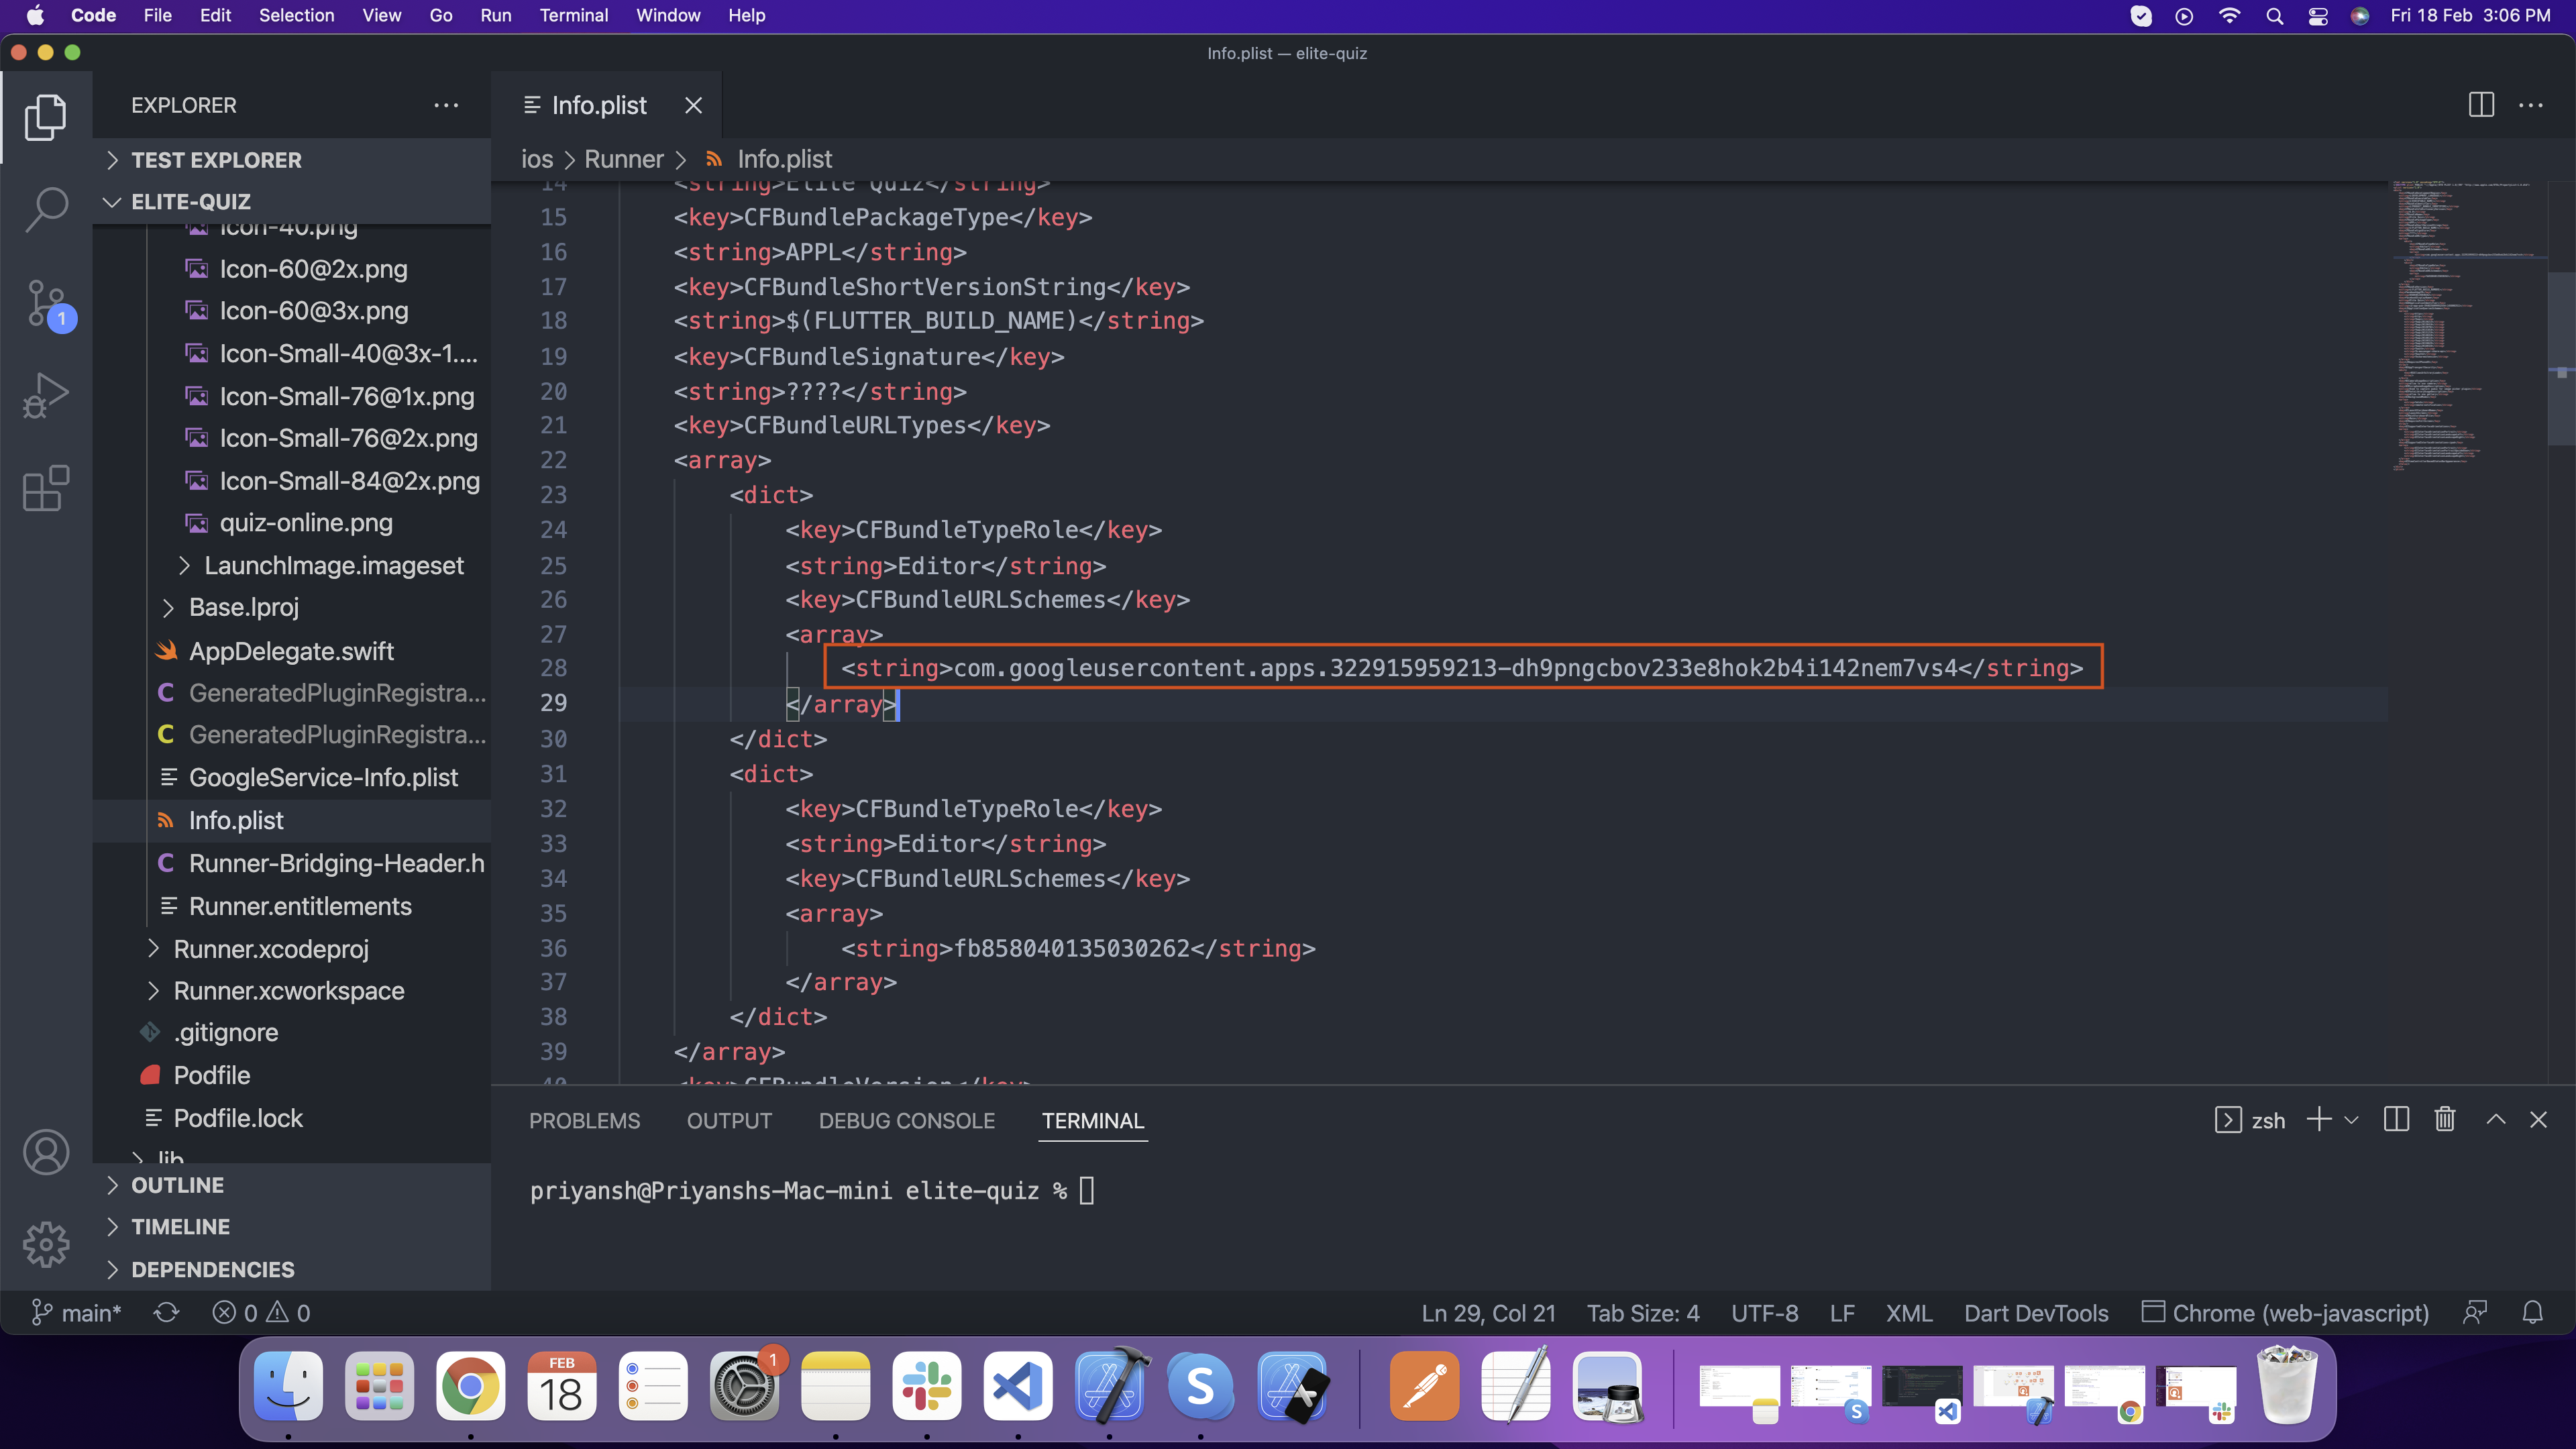Open the Extensions view
The width and height of the screenshot is (2576, 1449).
[x=46, y=489]
